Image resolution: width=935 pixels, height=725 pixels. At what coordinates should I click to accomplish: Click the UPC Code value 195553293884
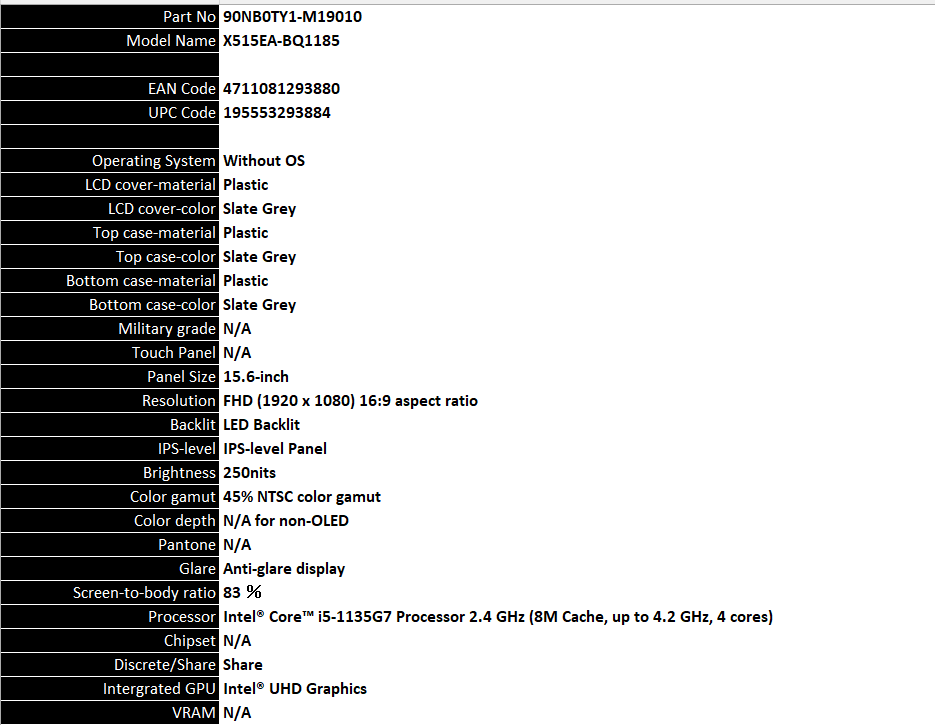(x=276, y=113)
